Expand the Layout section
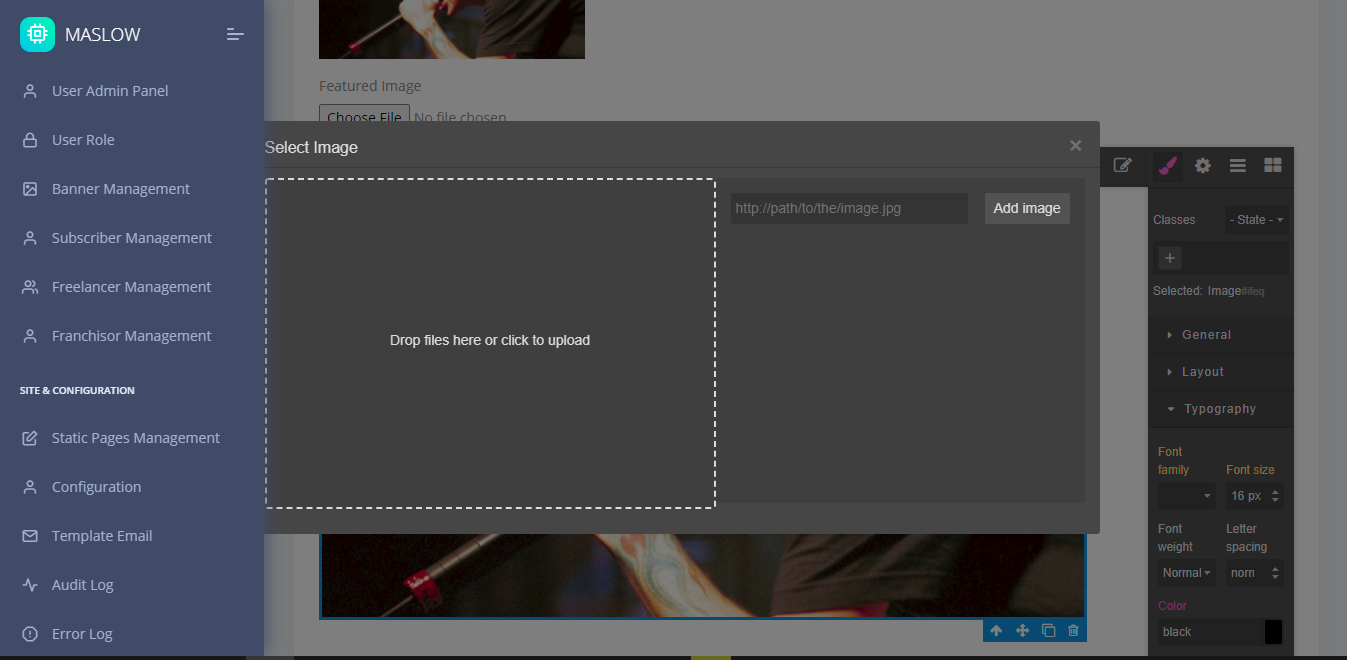Screen dimensions: 1347x660 coord(1202,372)
